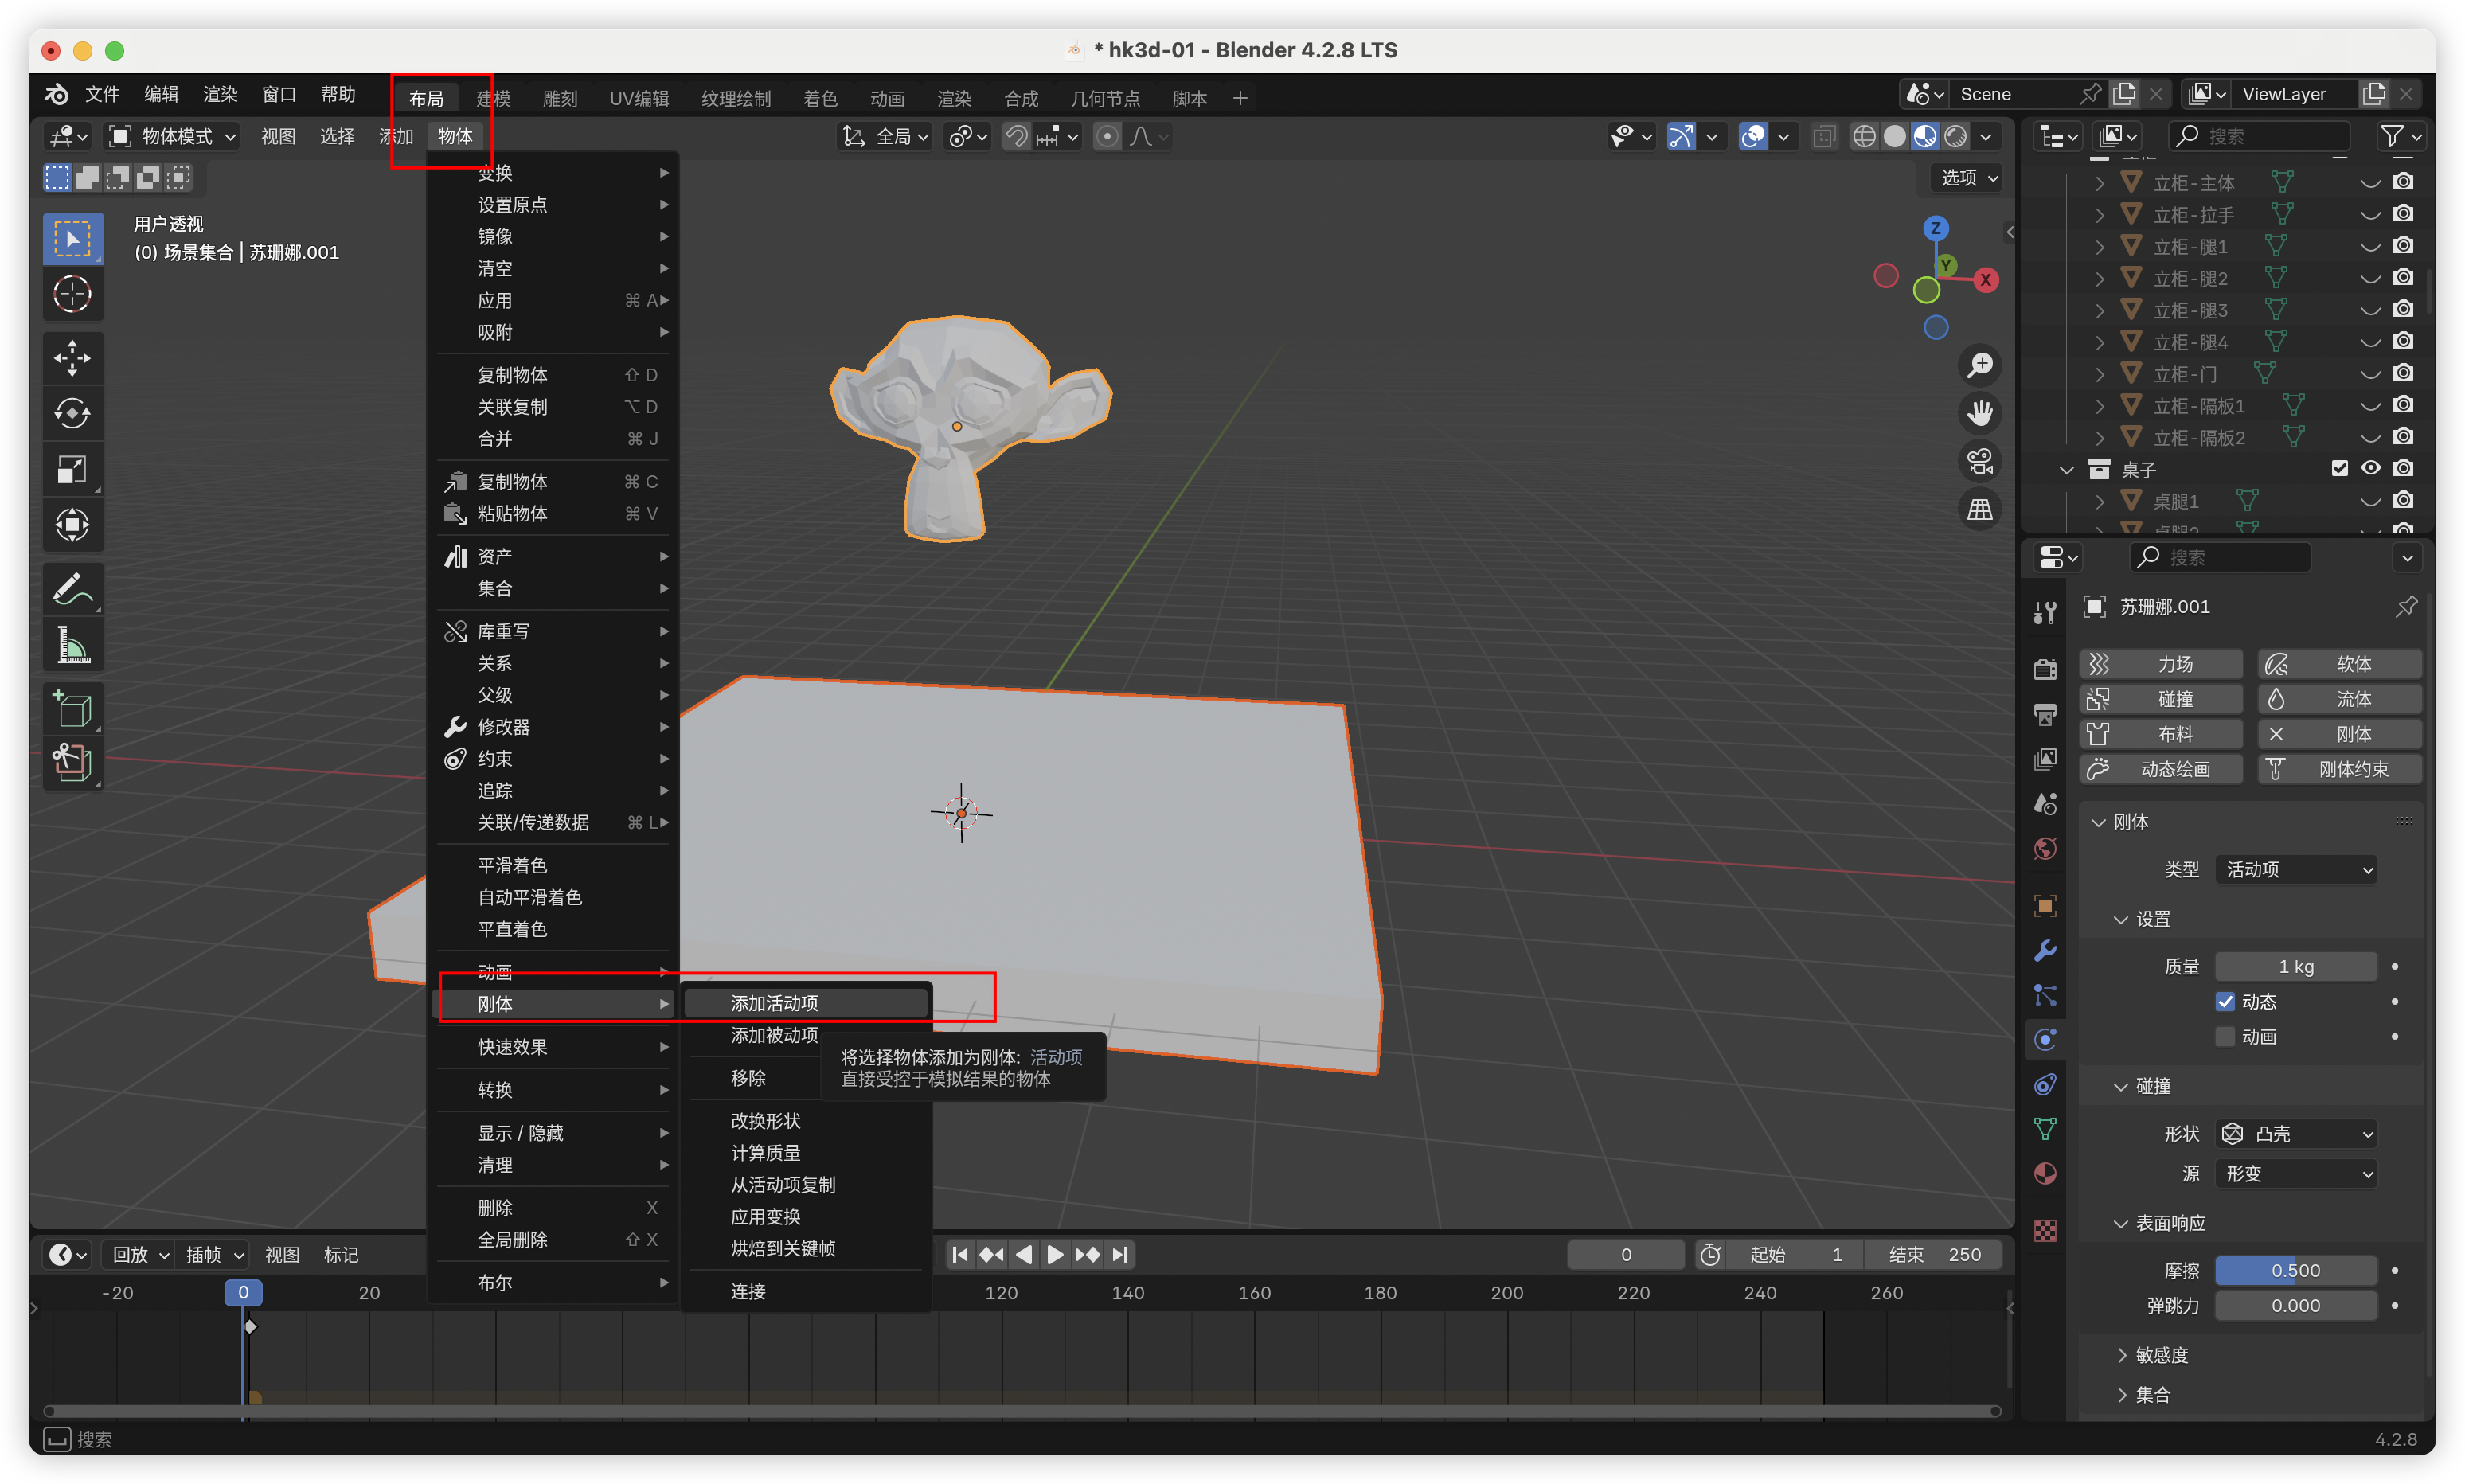2465x1484 pixels.
Task: Jump to timeline end frame
Action: [x=1120, y=1255]
